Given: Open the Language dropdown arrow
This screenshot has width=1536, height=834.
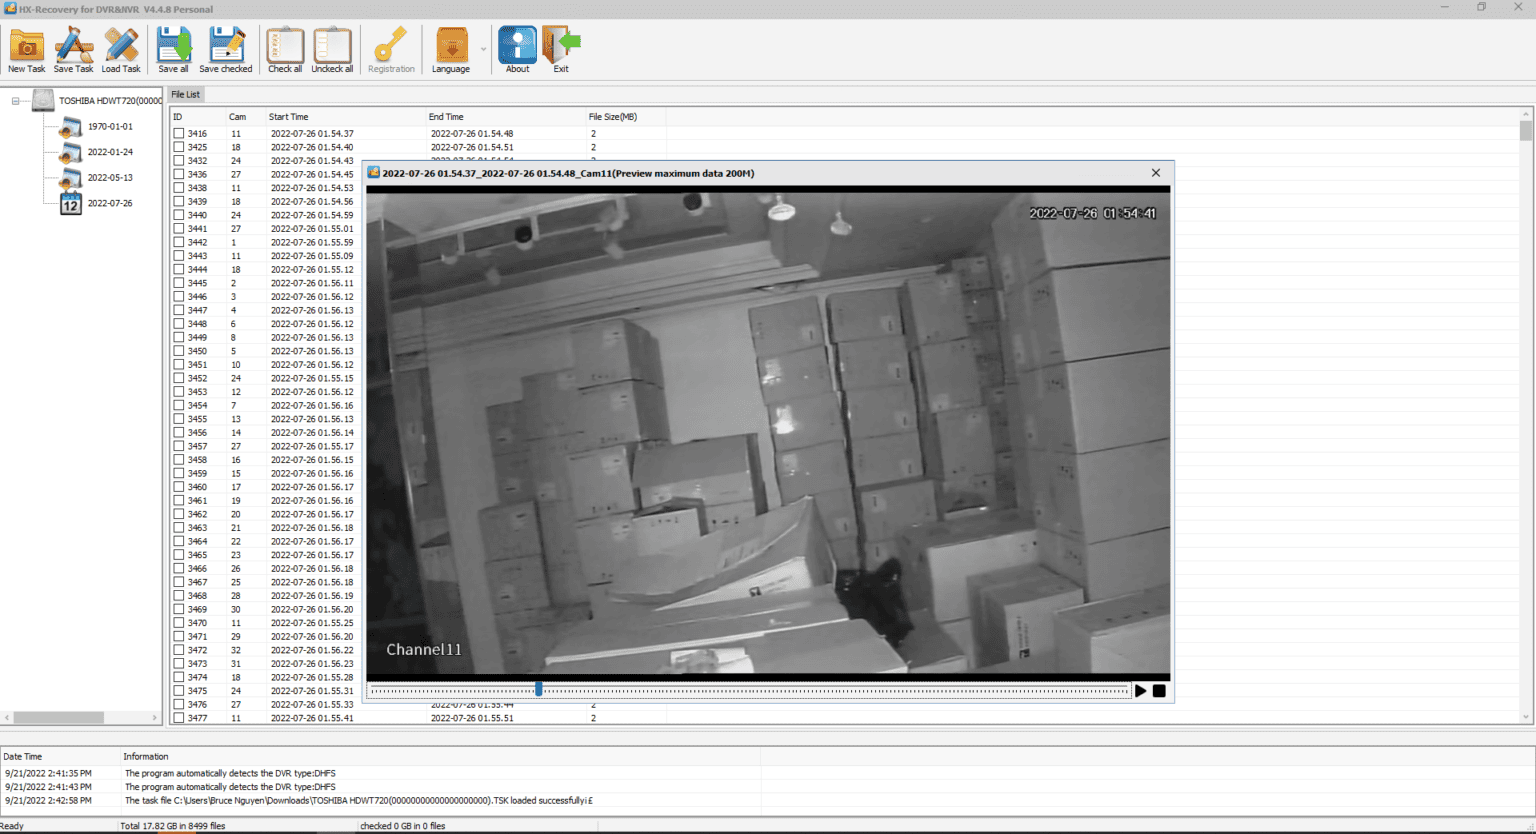Looking at the screenshot, I should (x=484, y=48).
